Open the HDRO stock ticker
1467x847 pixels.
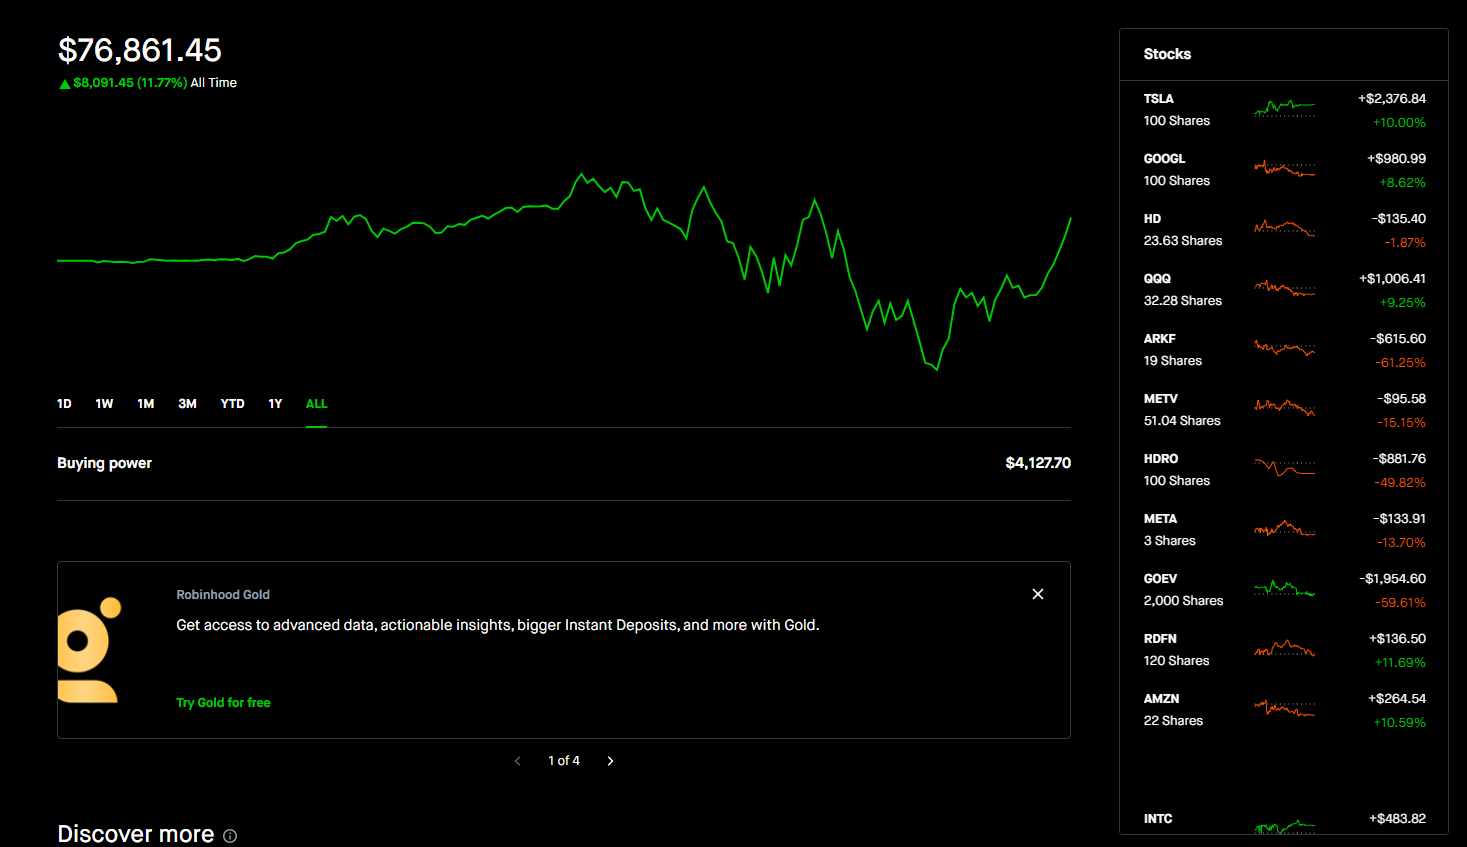coord(1161,459)
